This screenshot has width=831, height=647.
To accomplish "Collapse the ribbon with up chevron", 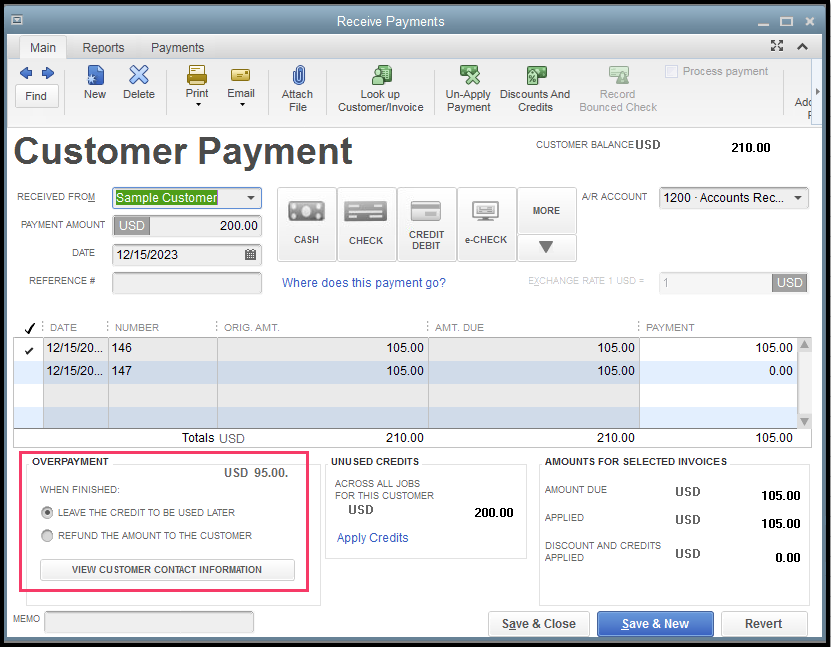I will click(x=802, y=47).
